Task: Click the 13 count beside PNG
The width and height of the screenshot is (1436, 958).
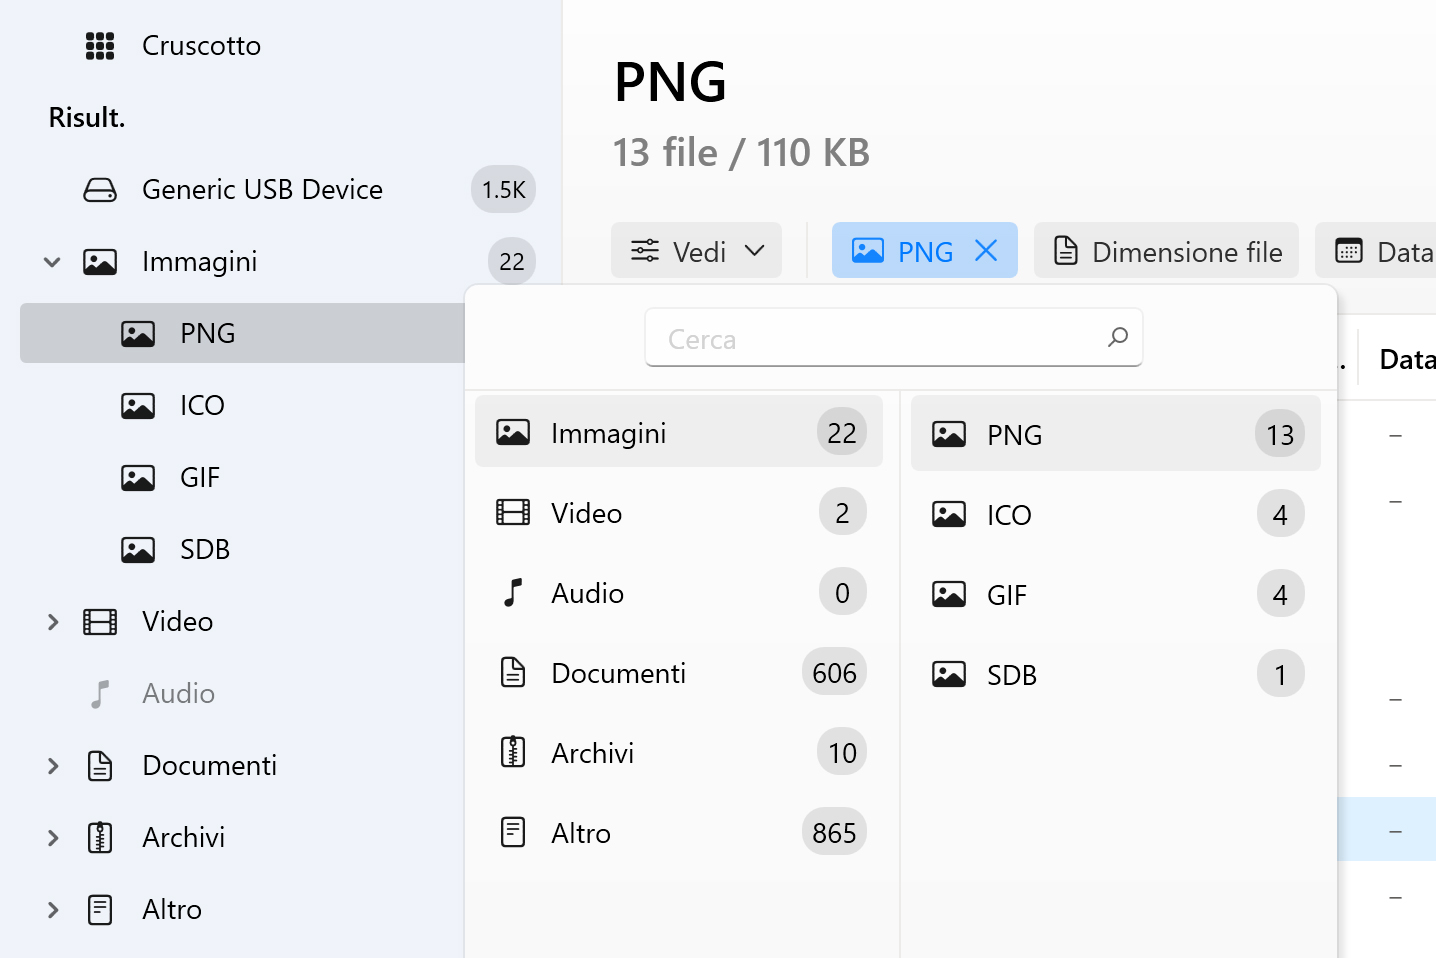Action: tap(1280, 434)
